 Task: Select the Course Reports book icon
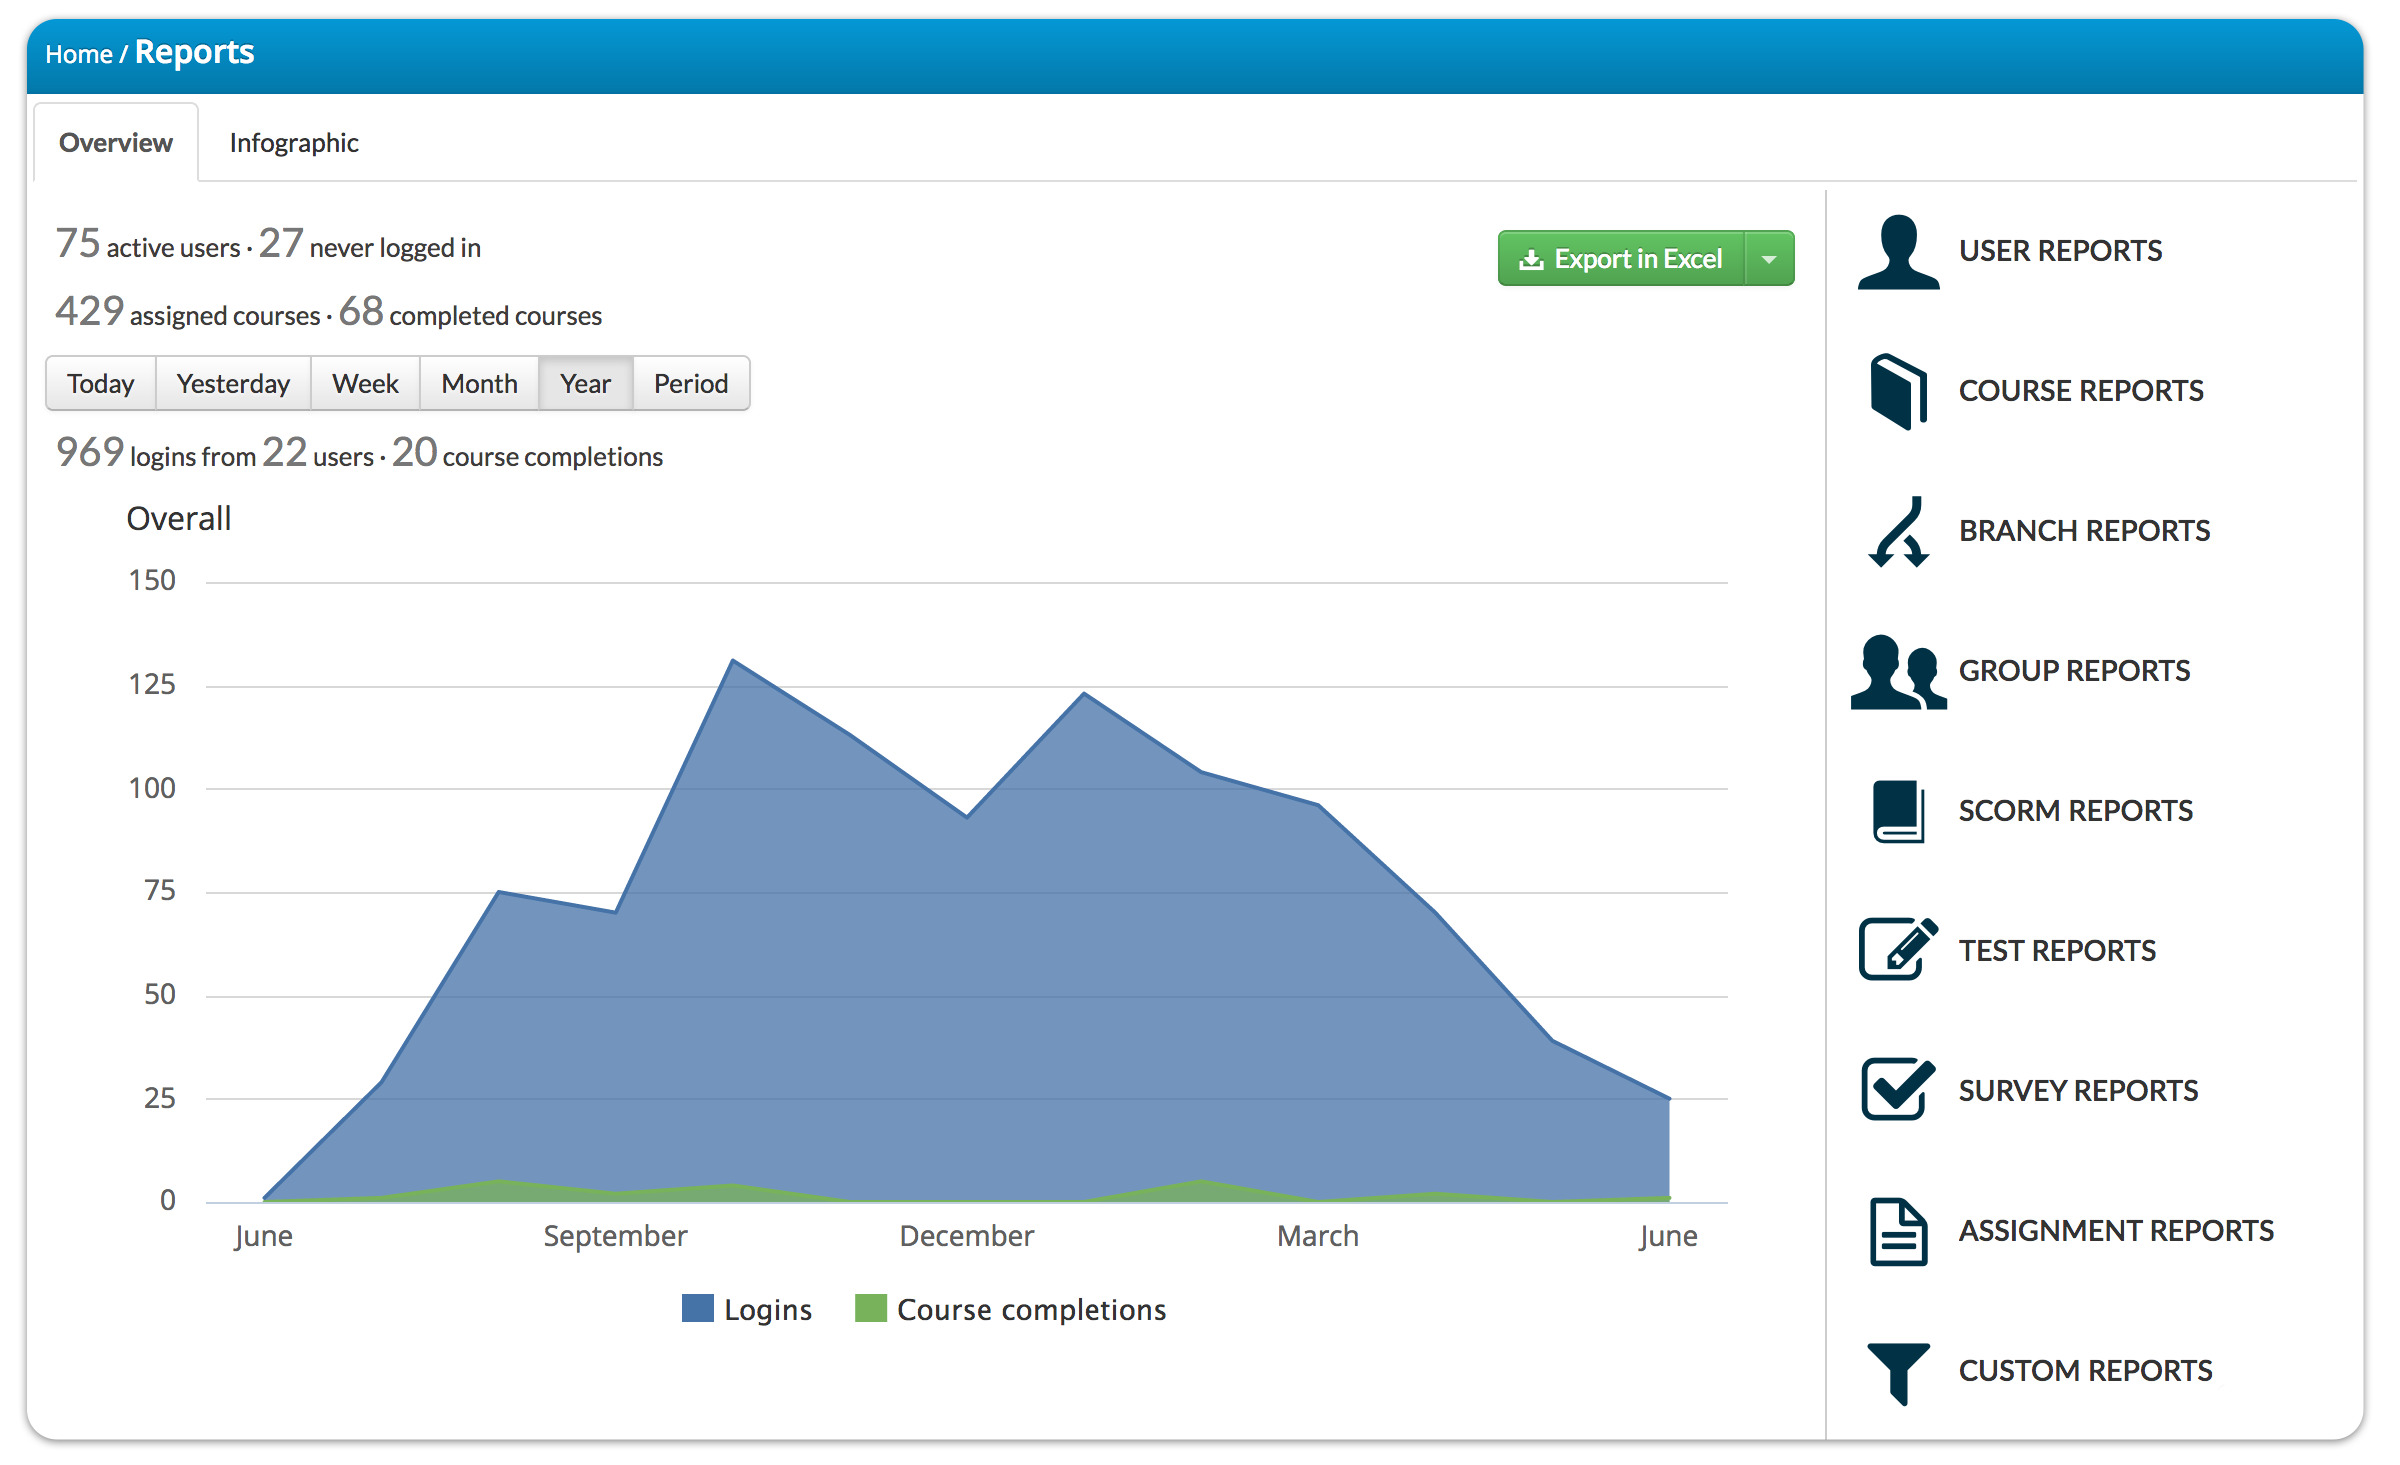(x=1898, y=391)
